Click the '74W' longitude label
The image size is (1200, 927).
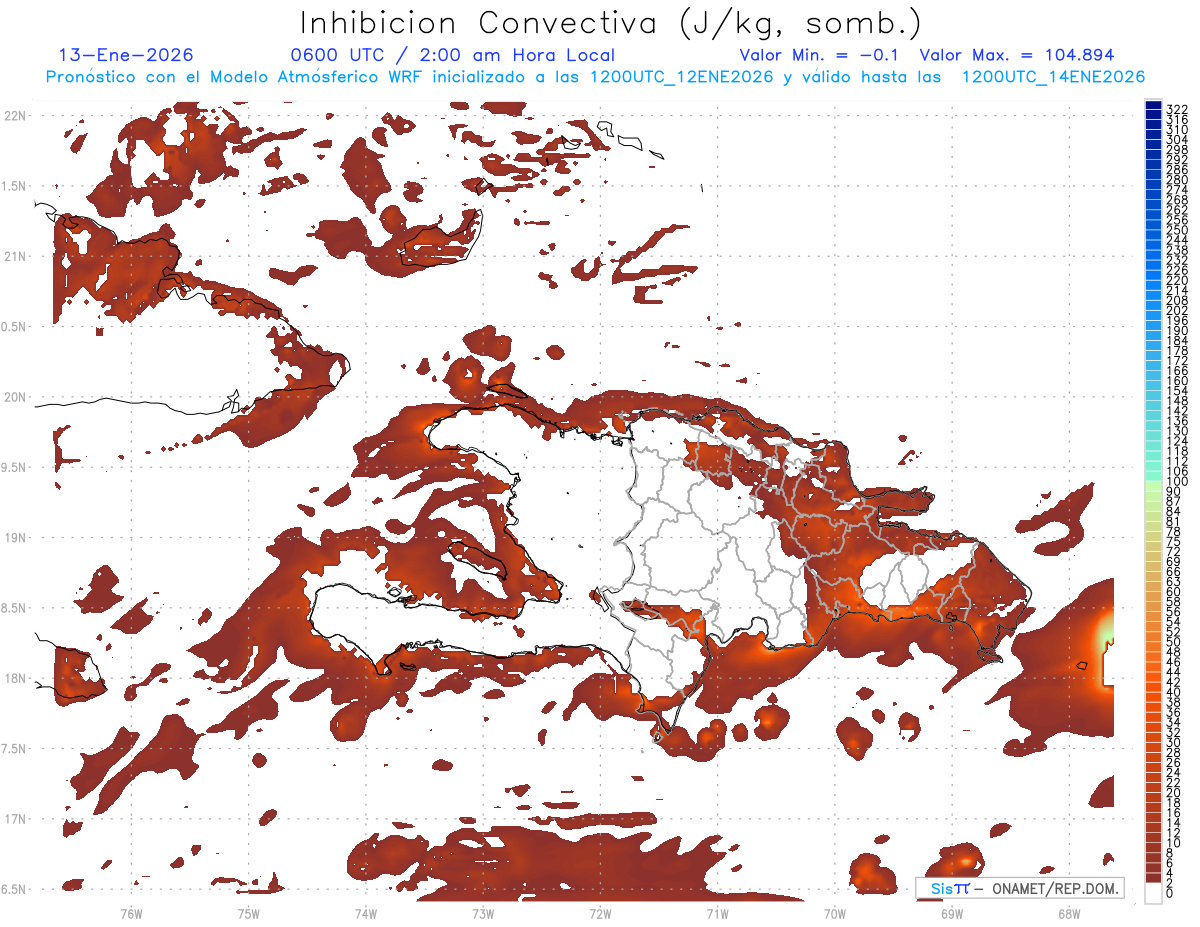click(x=366, y=913)
